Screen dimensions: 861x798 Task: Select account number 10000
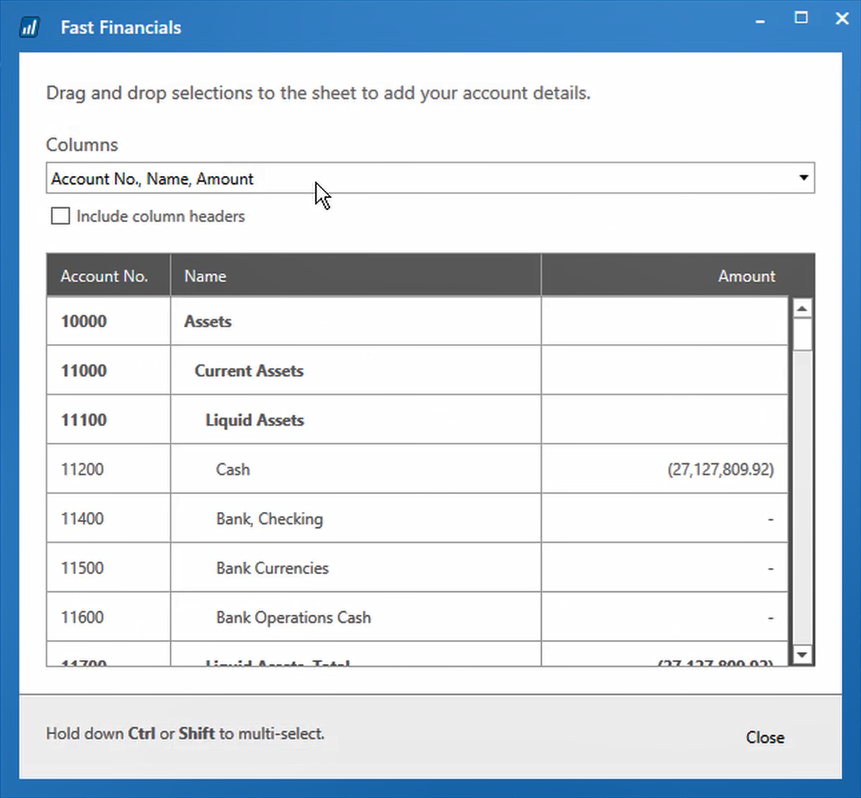pos(83,321)
